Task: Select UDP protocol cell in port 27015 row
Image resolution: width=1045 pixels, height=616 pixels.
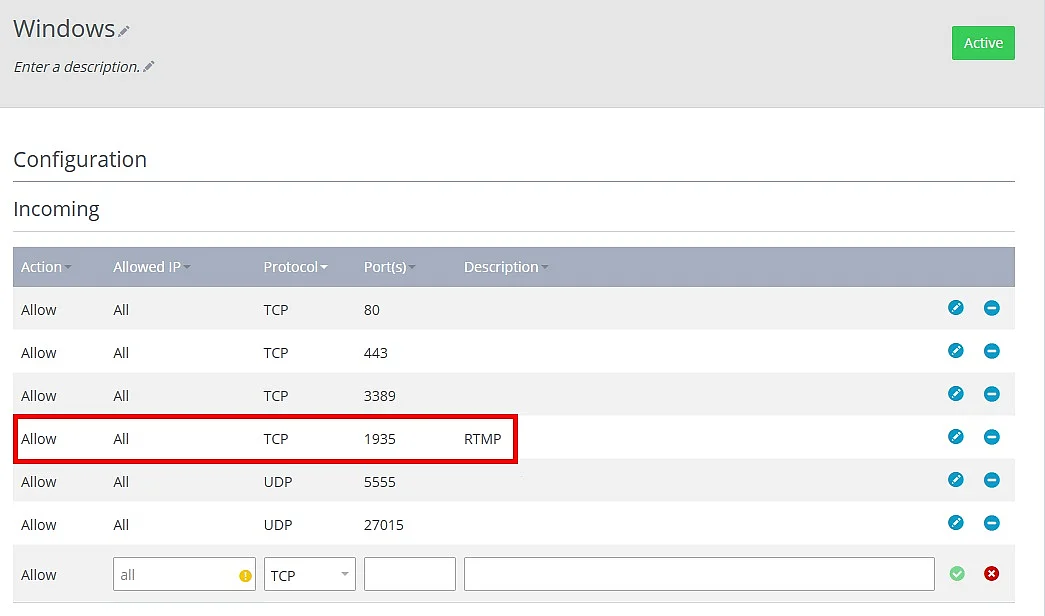Action: [x=278, y=525]
